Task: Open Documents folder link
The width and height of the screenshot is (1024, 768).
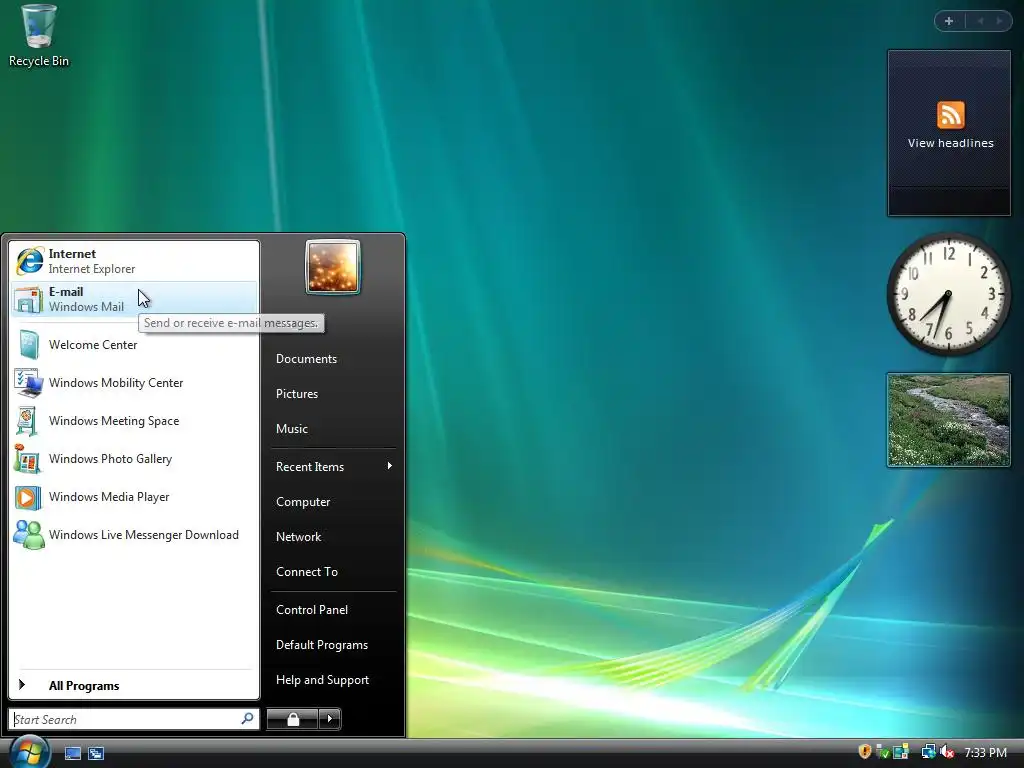Action: pyautogui.click(x=333, y=359)
